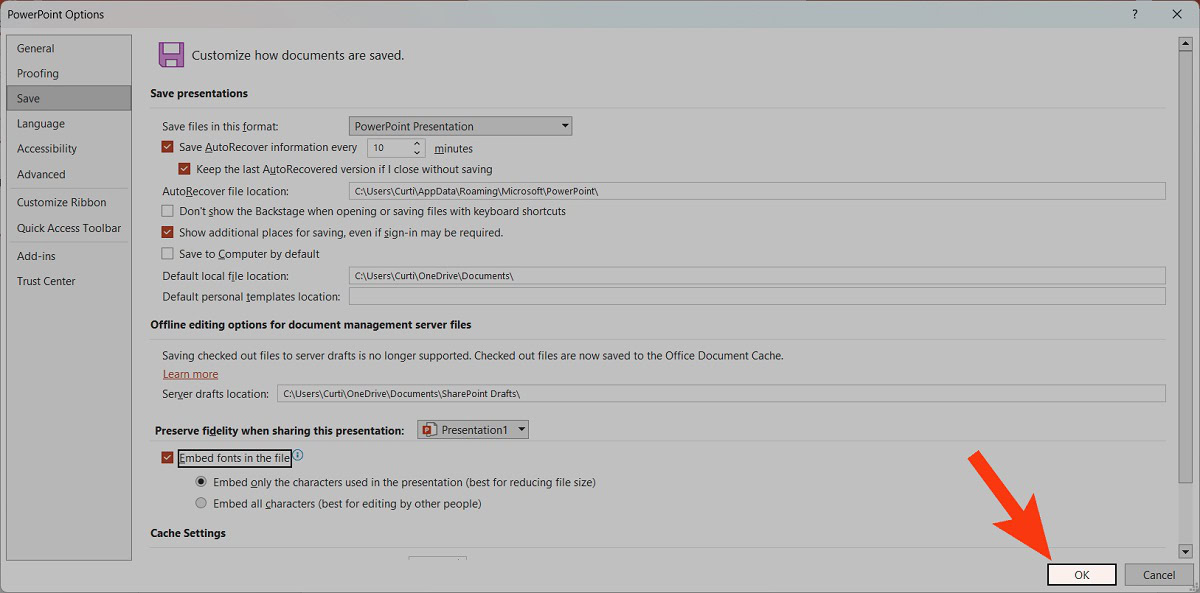
Task: Enable Save to Computer by default
Action: coord(168,254)
